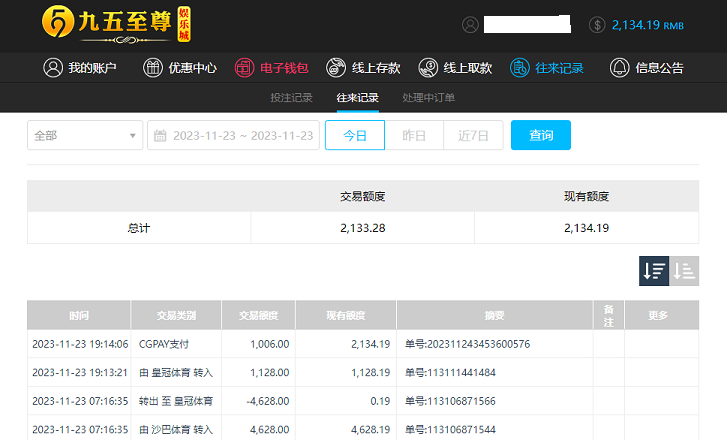Open 线上取款 menu item
727x440 pixels.
click(x=455, y=68)
